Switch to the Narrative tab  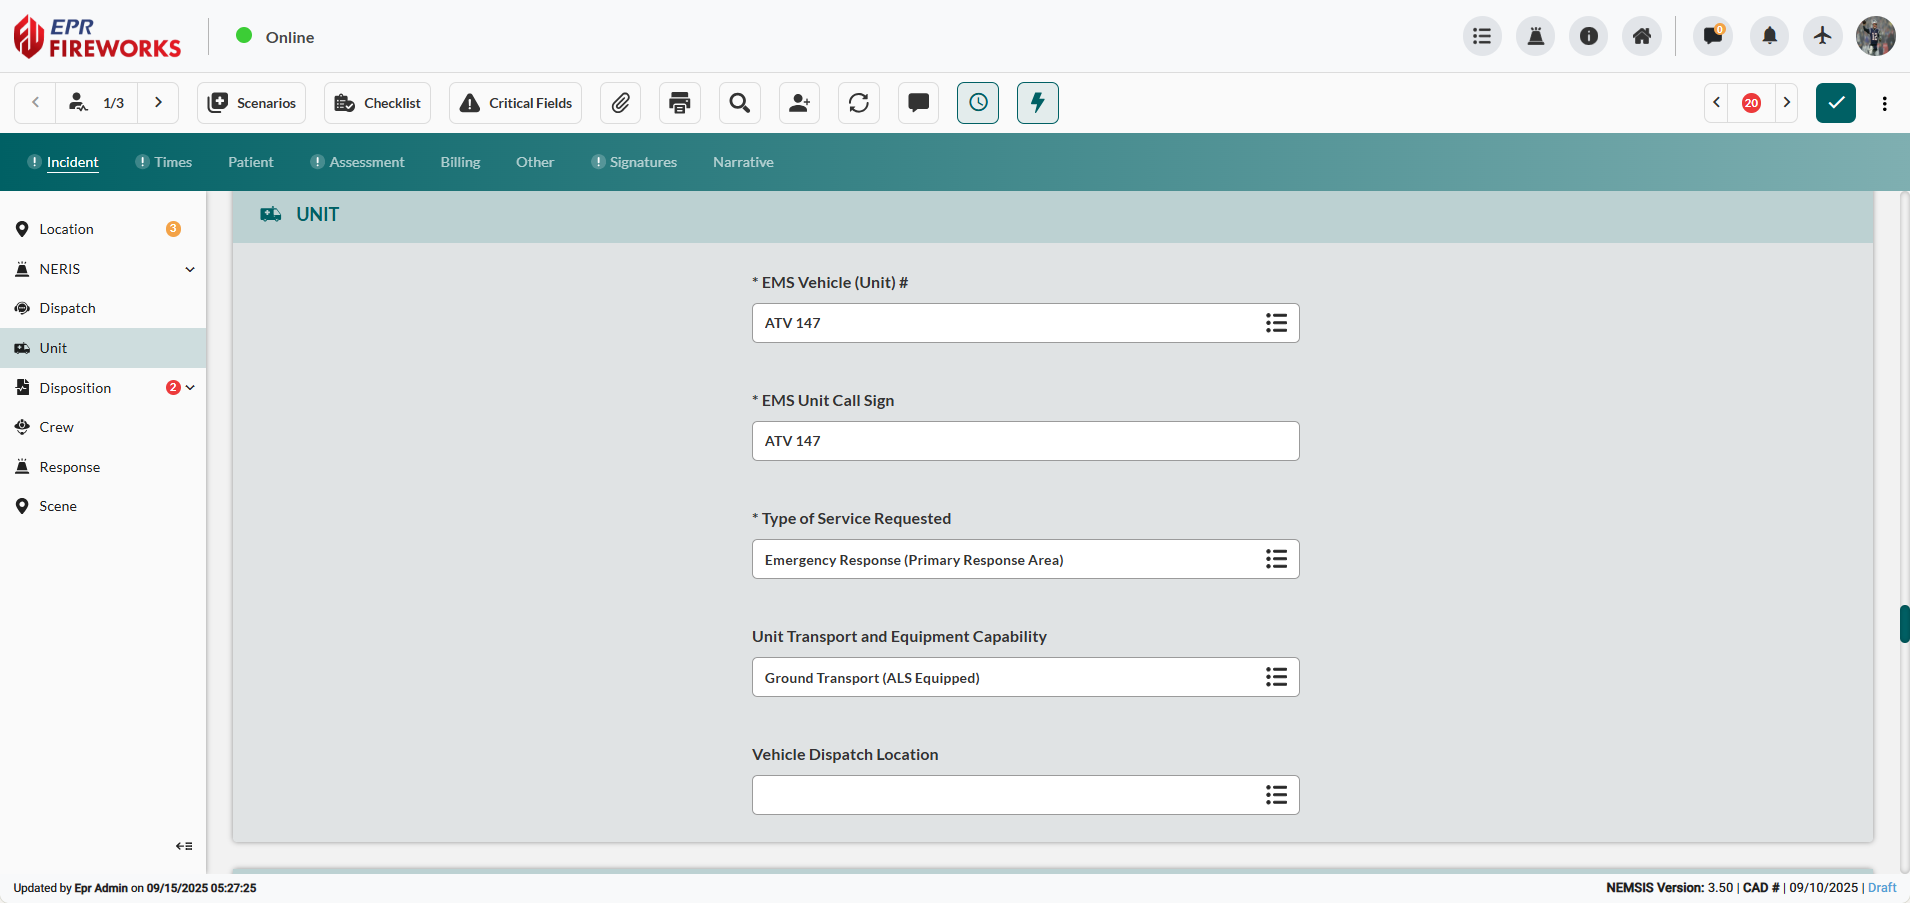pyautogui.click(x=743, y=162)
